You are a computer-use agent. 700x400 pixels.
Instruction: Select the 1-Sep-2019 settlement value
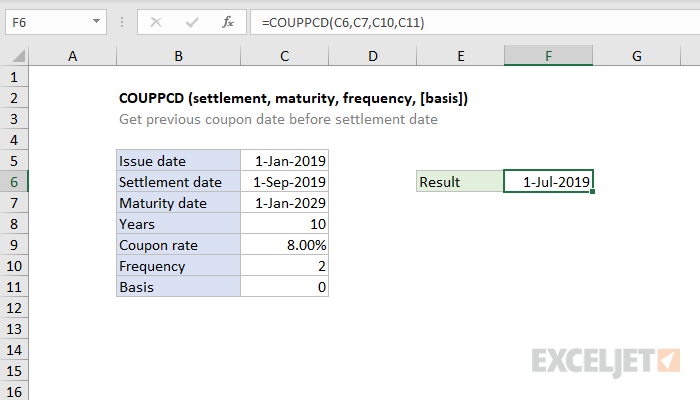click(284, 182)
